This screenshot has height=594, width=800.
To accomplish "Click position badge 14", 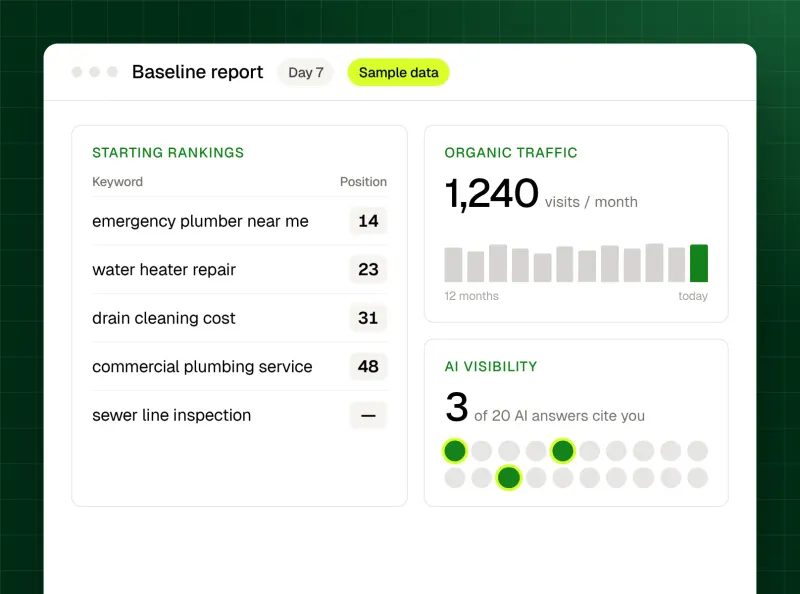I will point(368,221).
